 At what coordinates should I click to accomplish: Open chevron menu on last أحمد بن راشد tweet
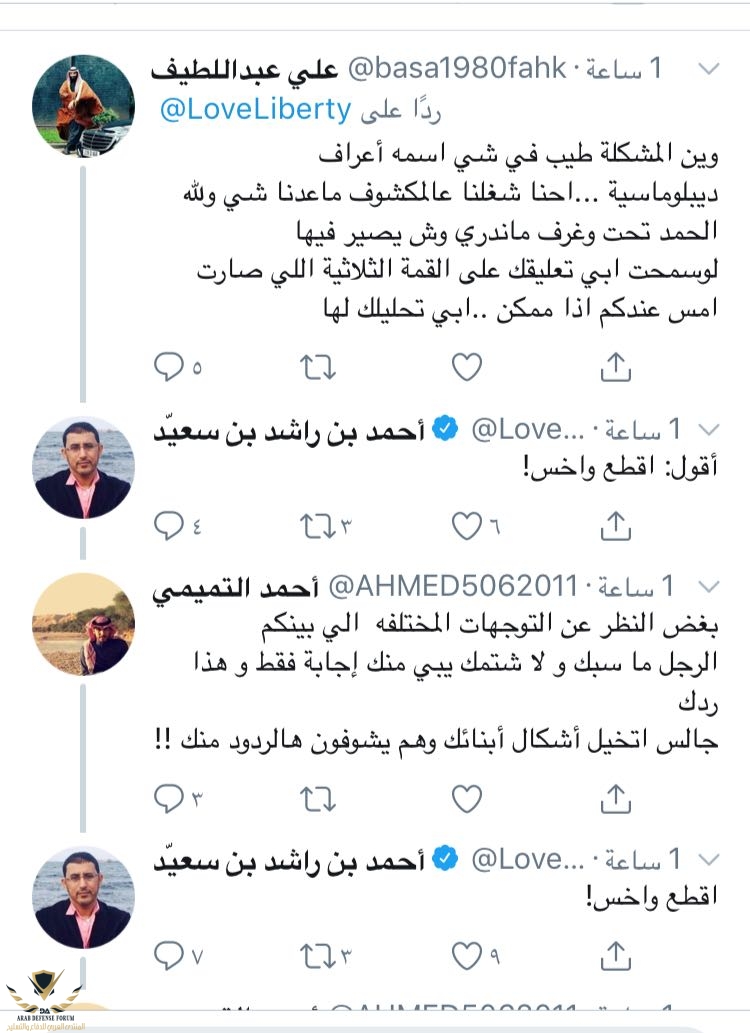coord(709,858)
